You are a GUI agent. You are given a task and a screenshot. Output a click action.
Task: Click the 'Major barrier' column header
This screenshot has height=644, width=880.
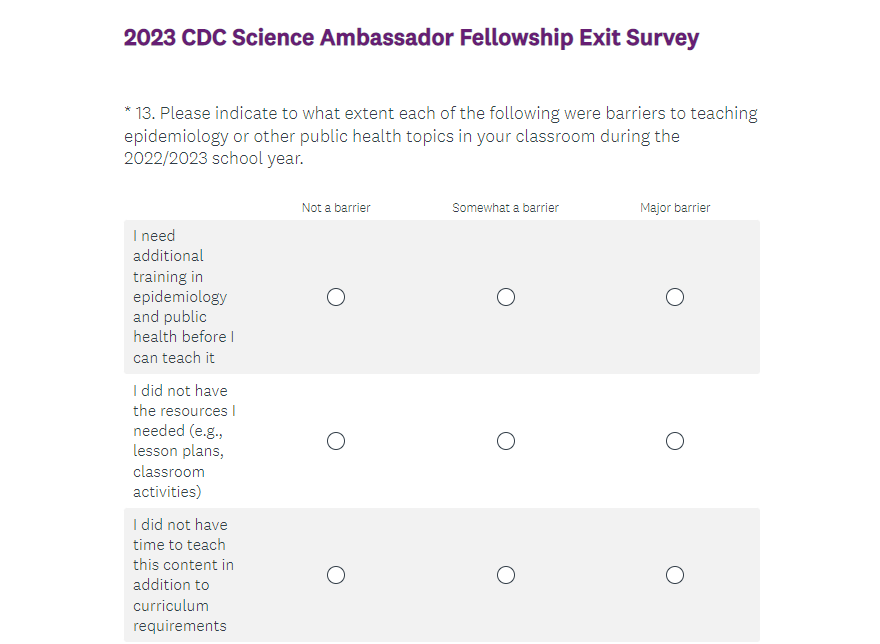[675, 208]
